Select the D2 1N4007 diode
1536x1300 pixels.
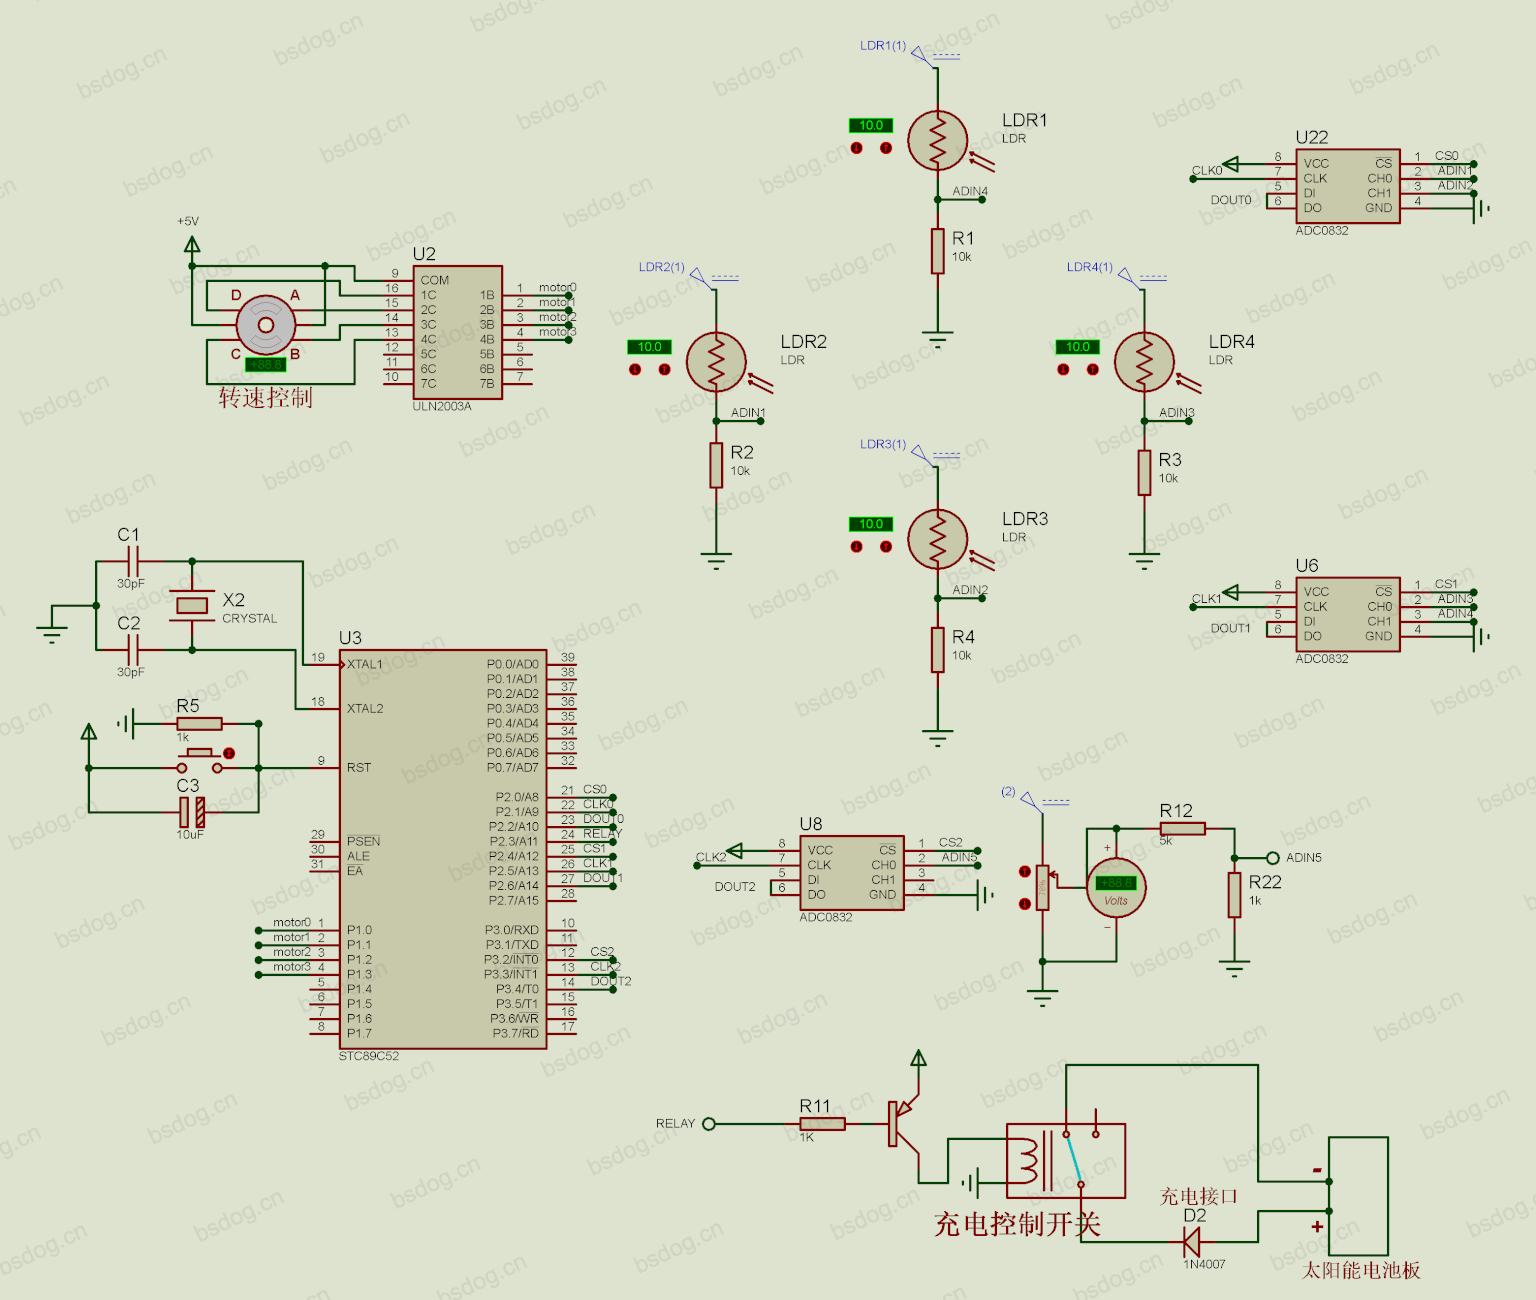coord(1192,1242)
